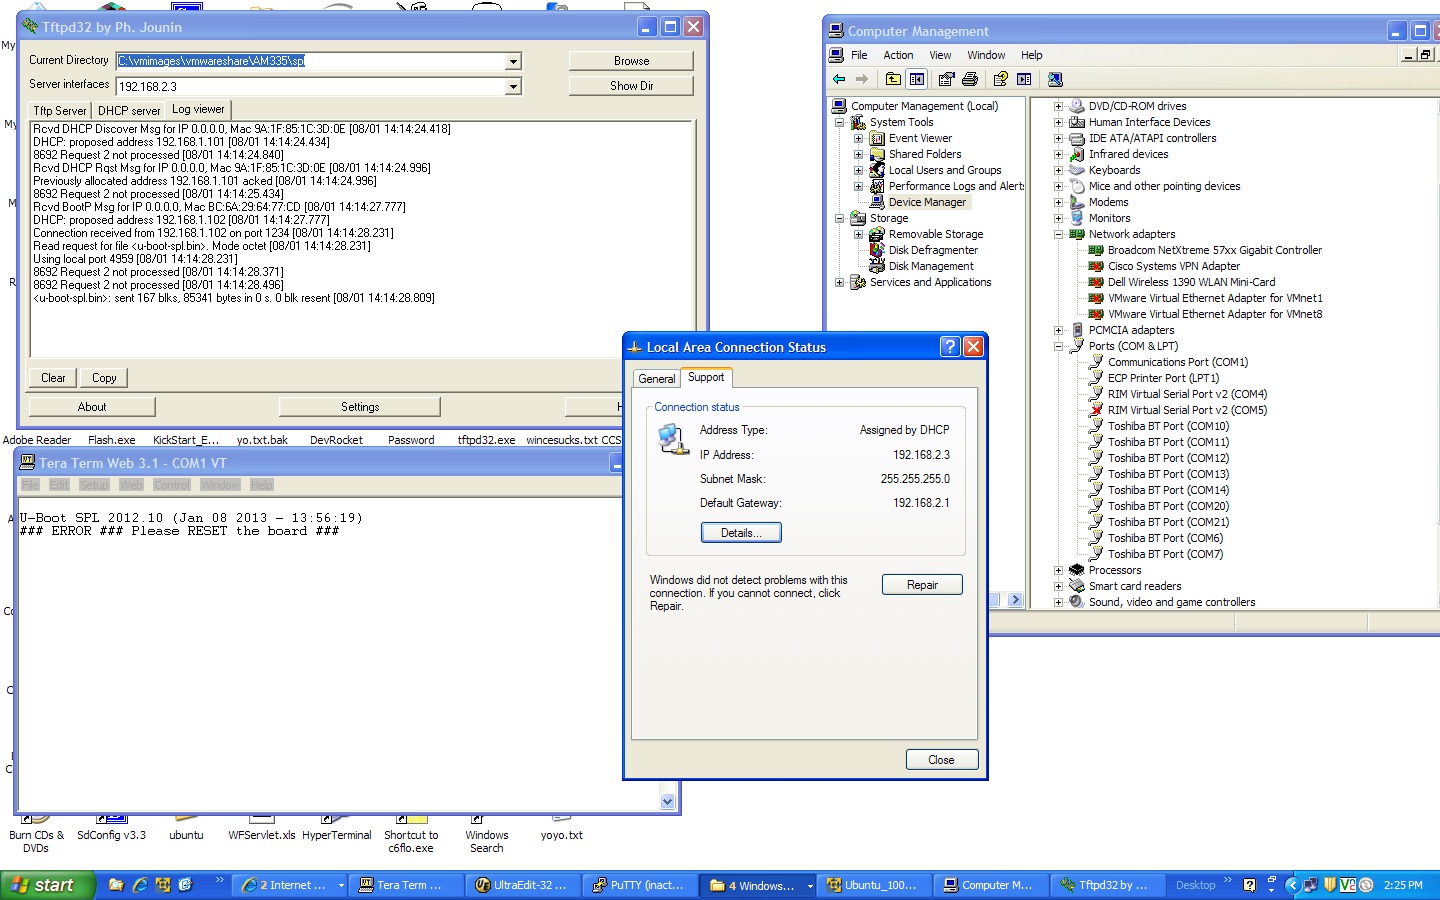
Task: Click the context help question-mark in Connection Status
Action: tap(950, 347)
